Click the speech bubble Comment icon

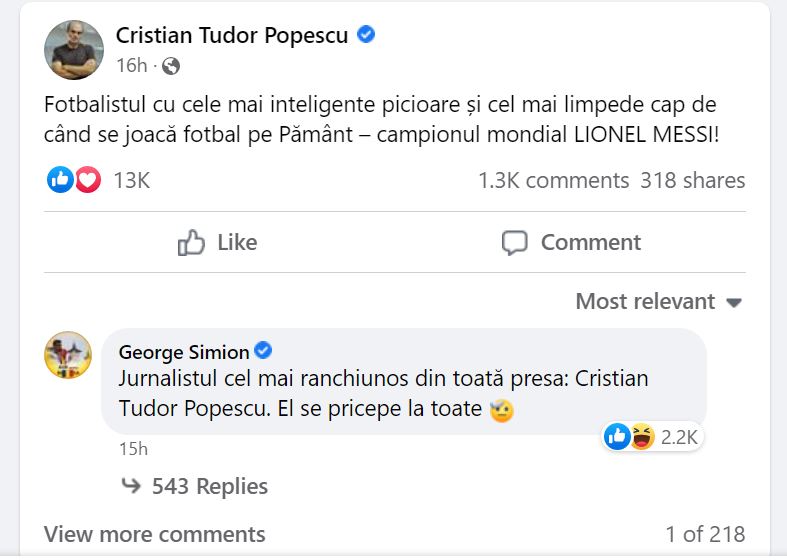point(515,243)
